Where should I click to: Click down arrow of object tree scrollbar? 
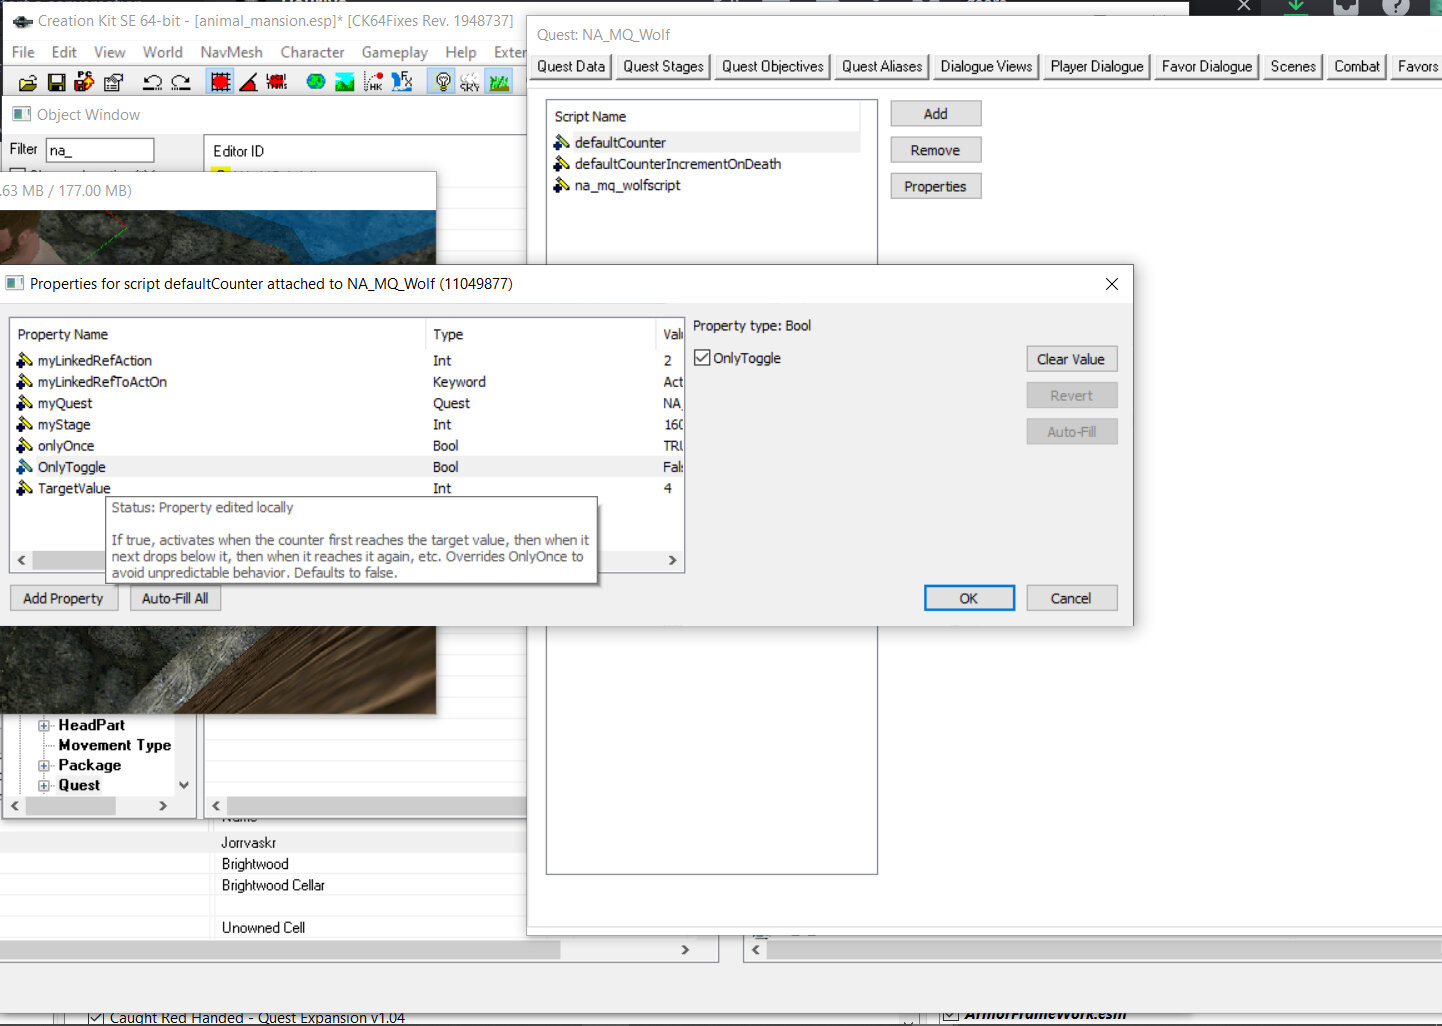(x=184, y=785)
